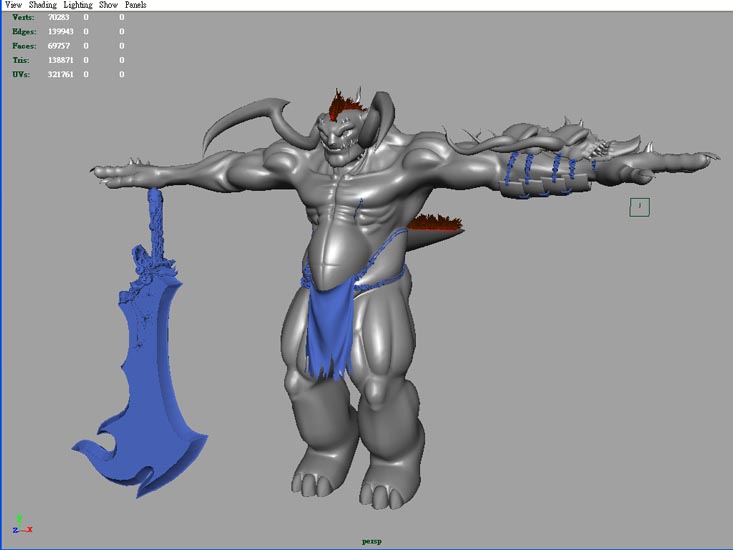Click the persp camera name label
The image size is (733, 550).
click(372, 541)
